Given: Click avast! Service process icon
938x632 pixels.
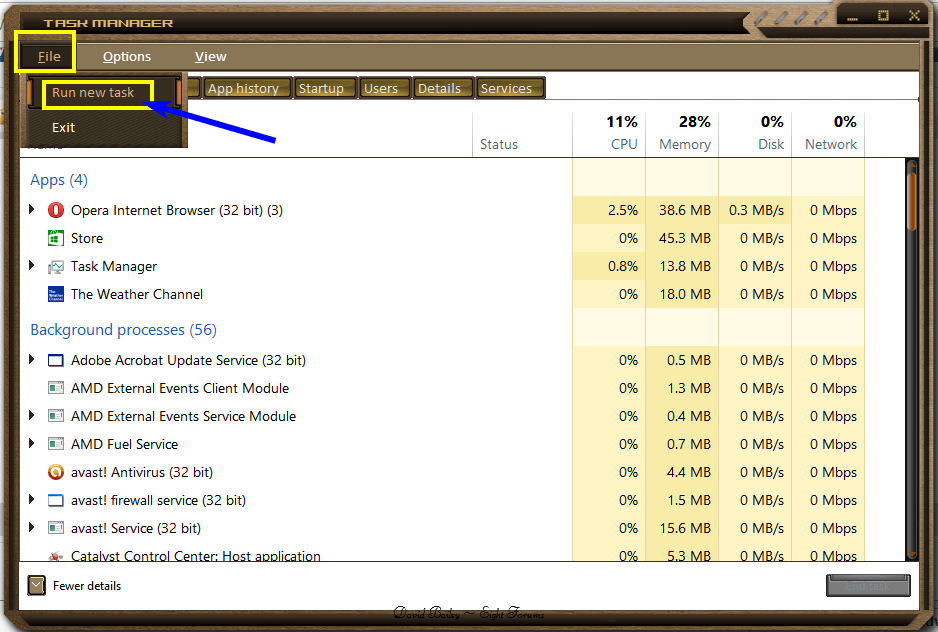Looking at the screenshot, I should click(x=56, y=528).
